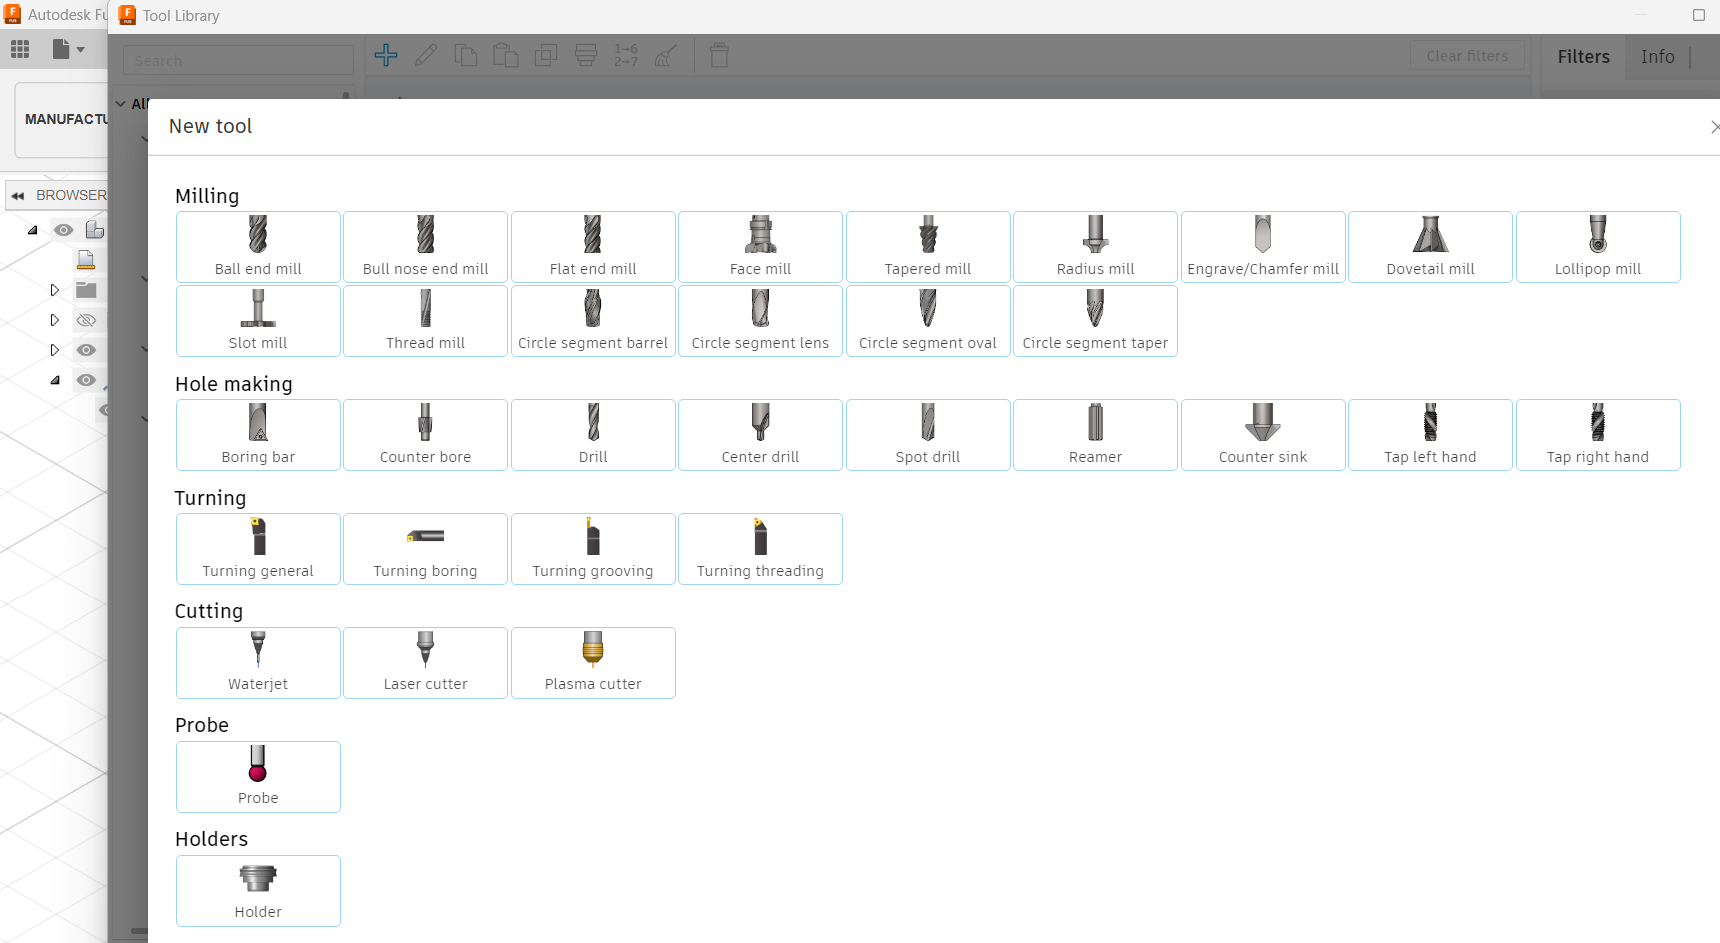Select the Laser cutter tool

coord(425,663)
